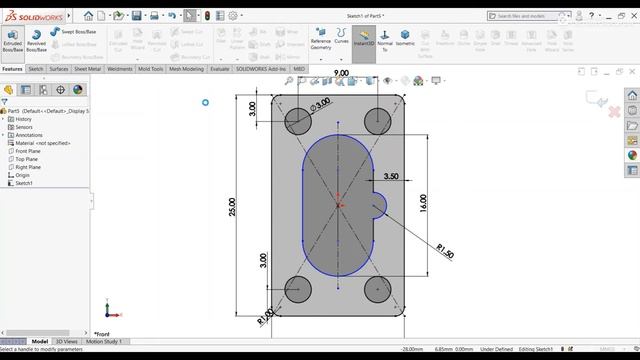Image resolution: width=640 pixels, height=360 pixels.
Task: Save the current part
Action: tap(136, 16)
